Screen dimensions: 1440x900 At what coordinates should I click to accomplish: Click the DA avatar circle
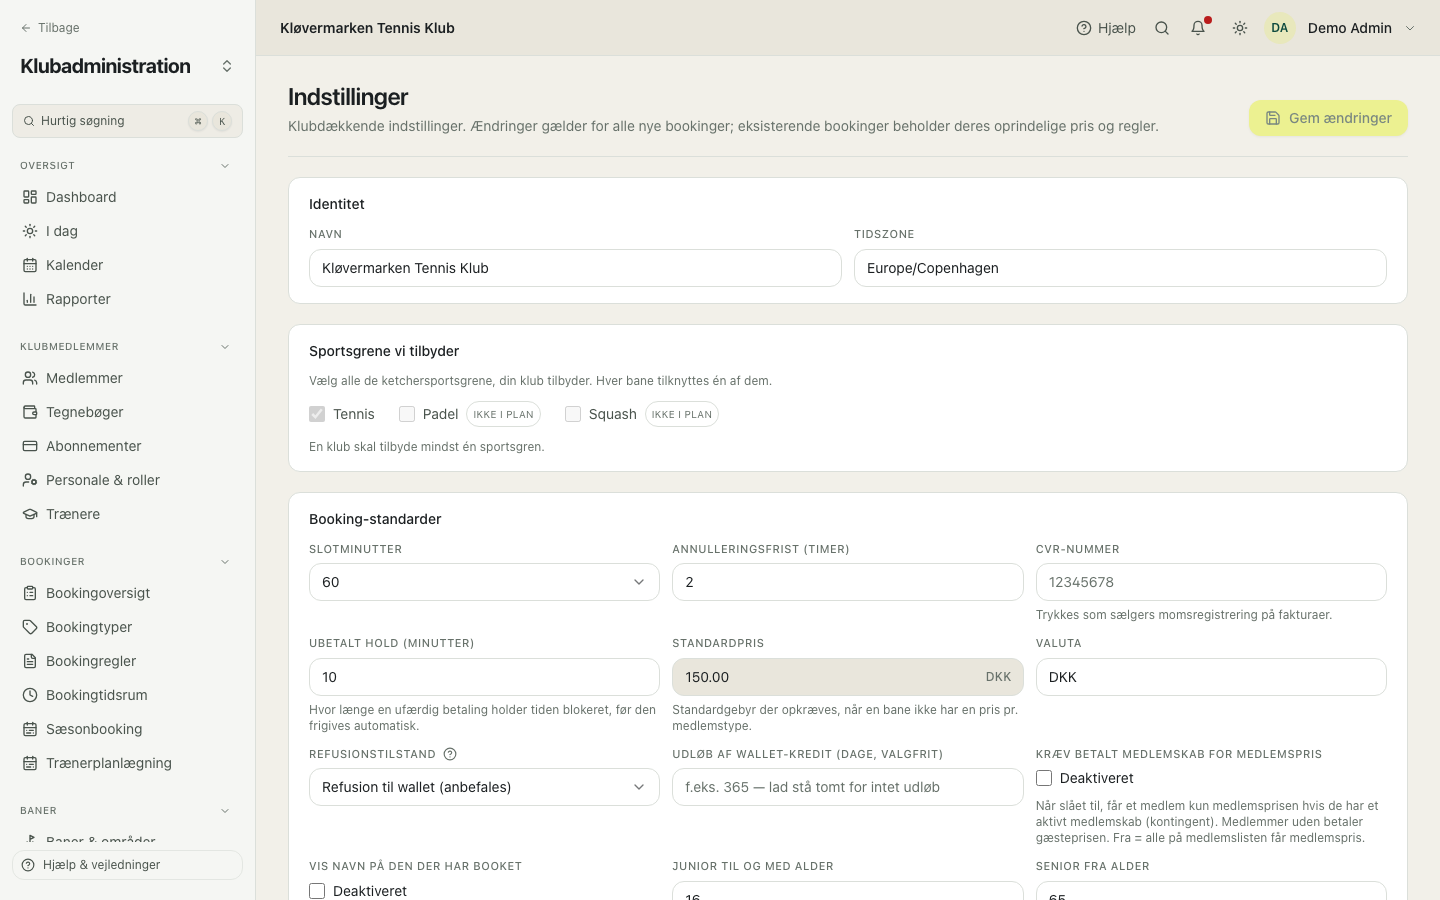[1280, 28]
